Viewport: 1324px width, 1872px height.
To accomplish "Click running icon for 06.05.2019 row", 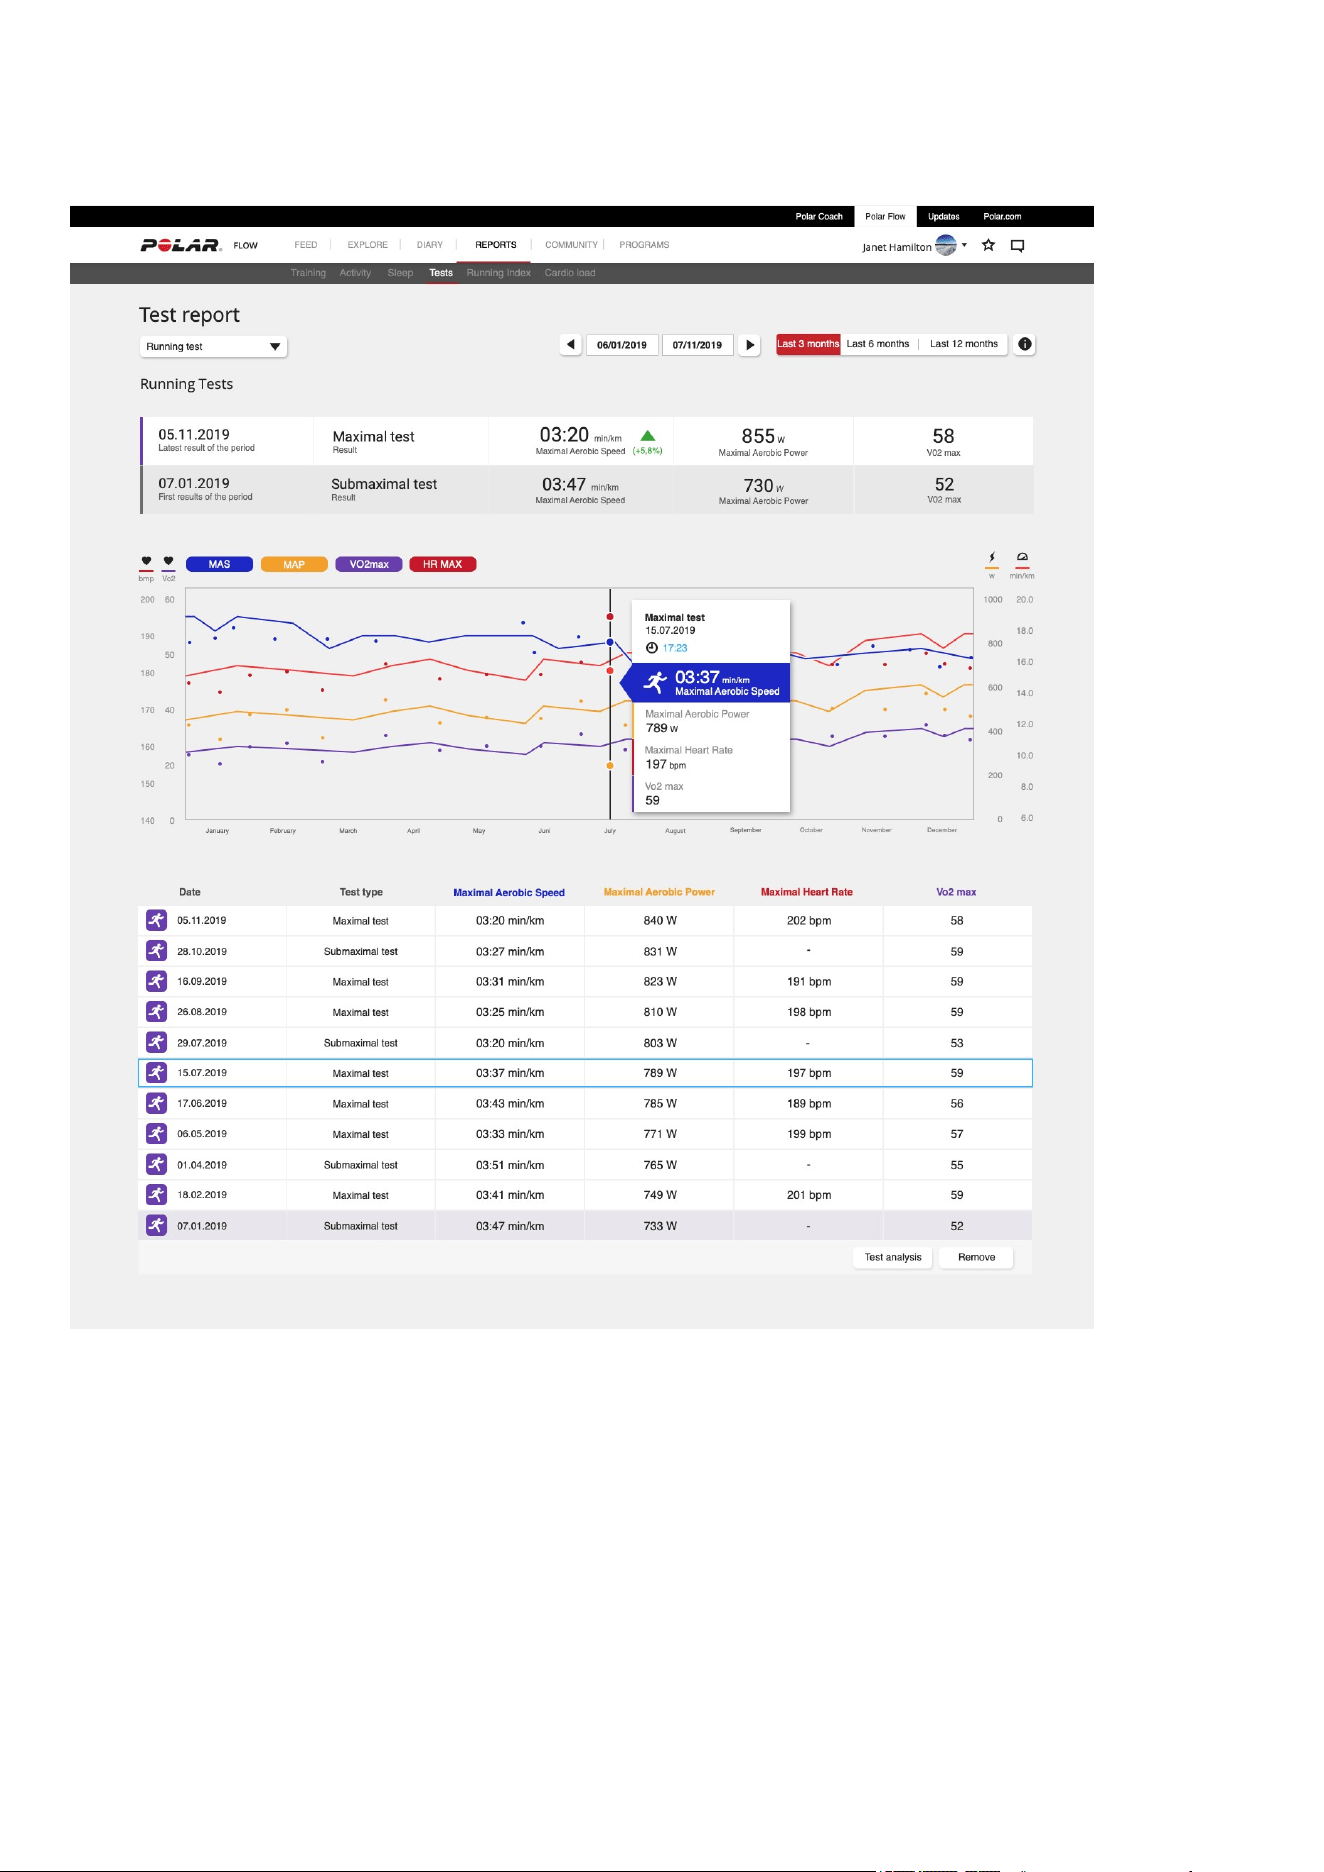I will (x=156, y=1134).
